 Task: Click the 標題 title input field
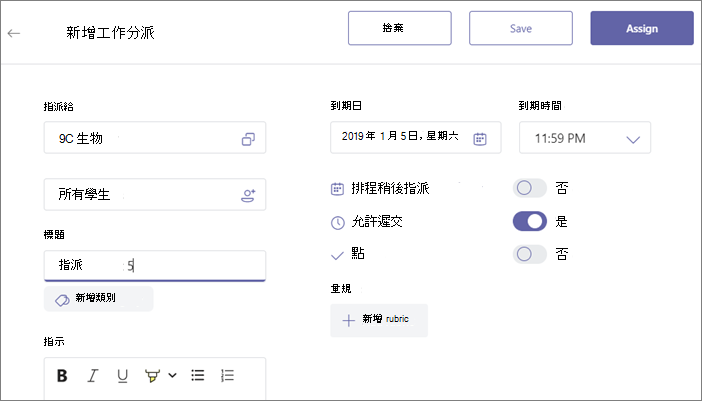pos(155,265)
